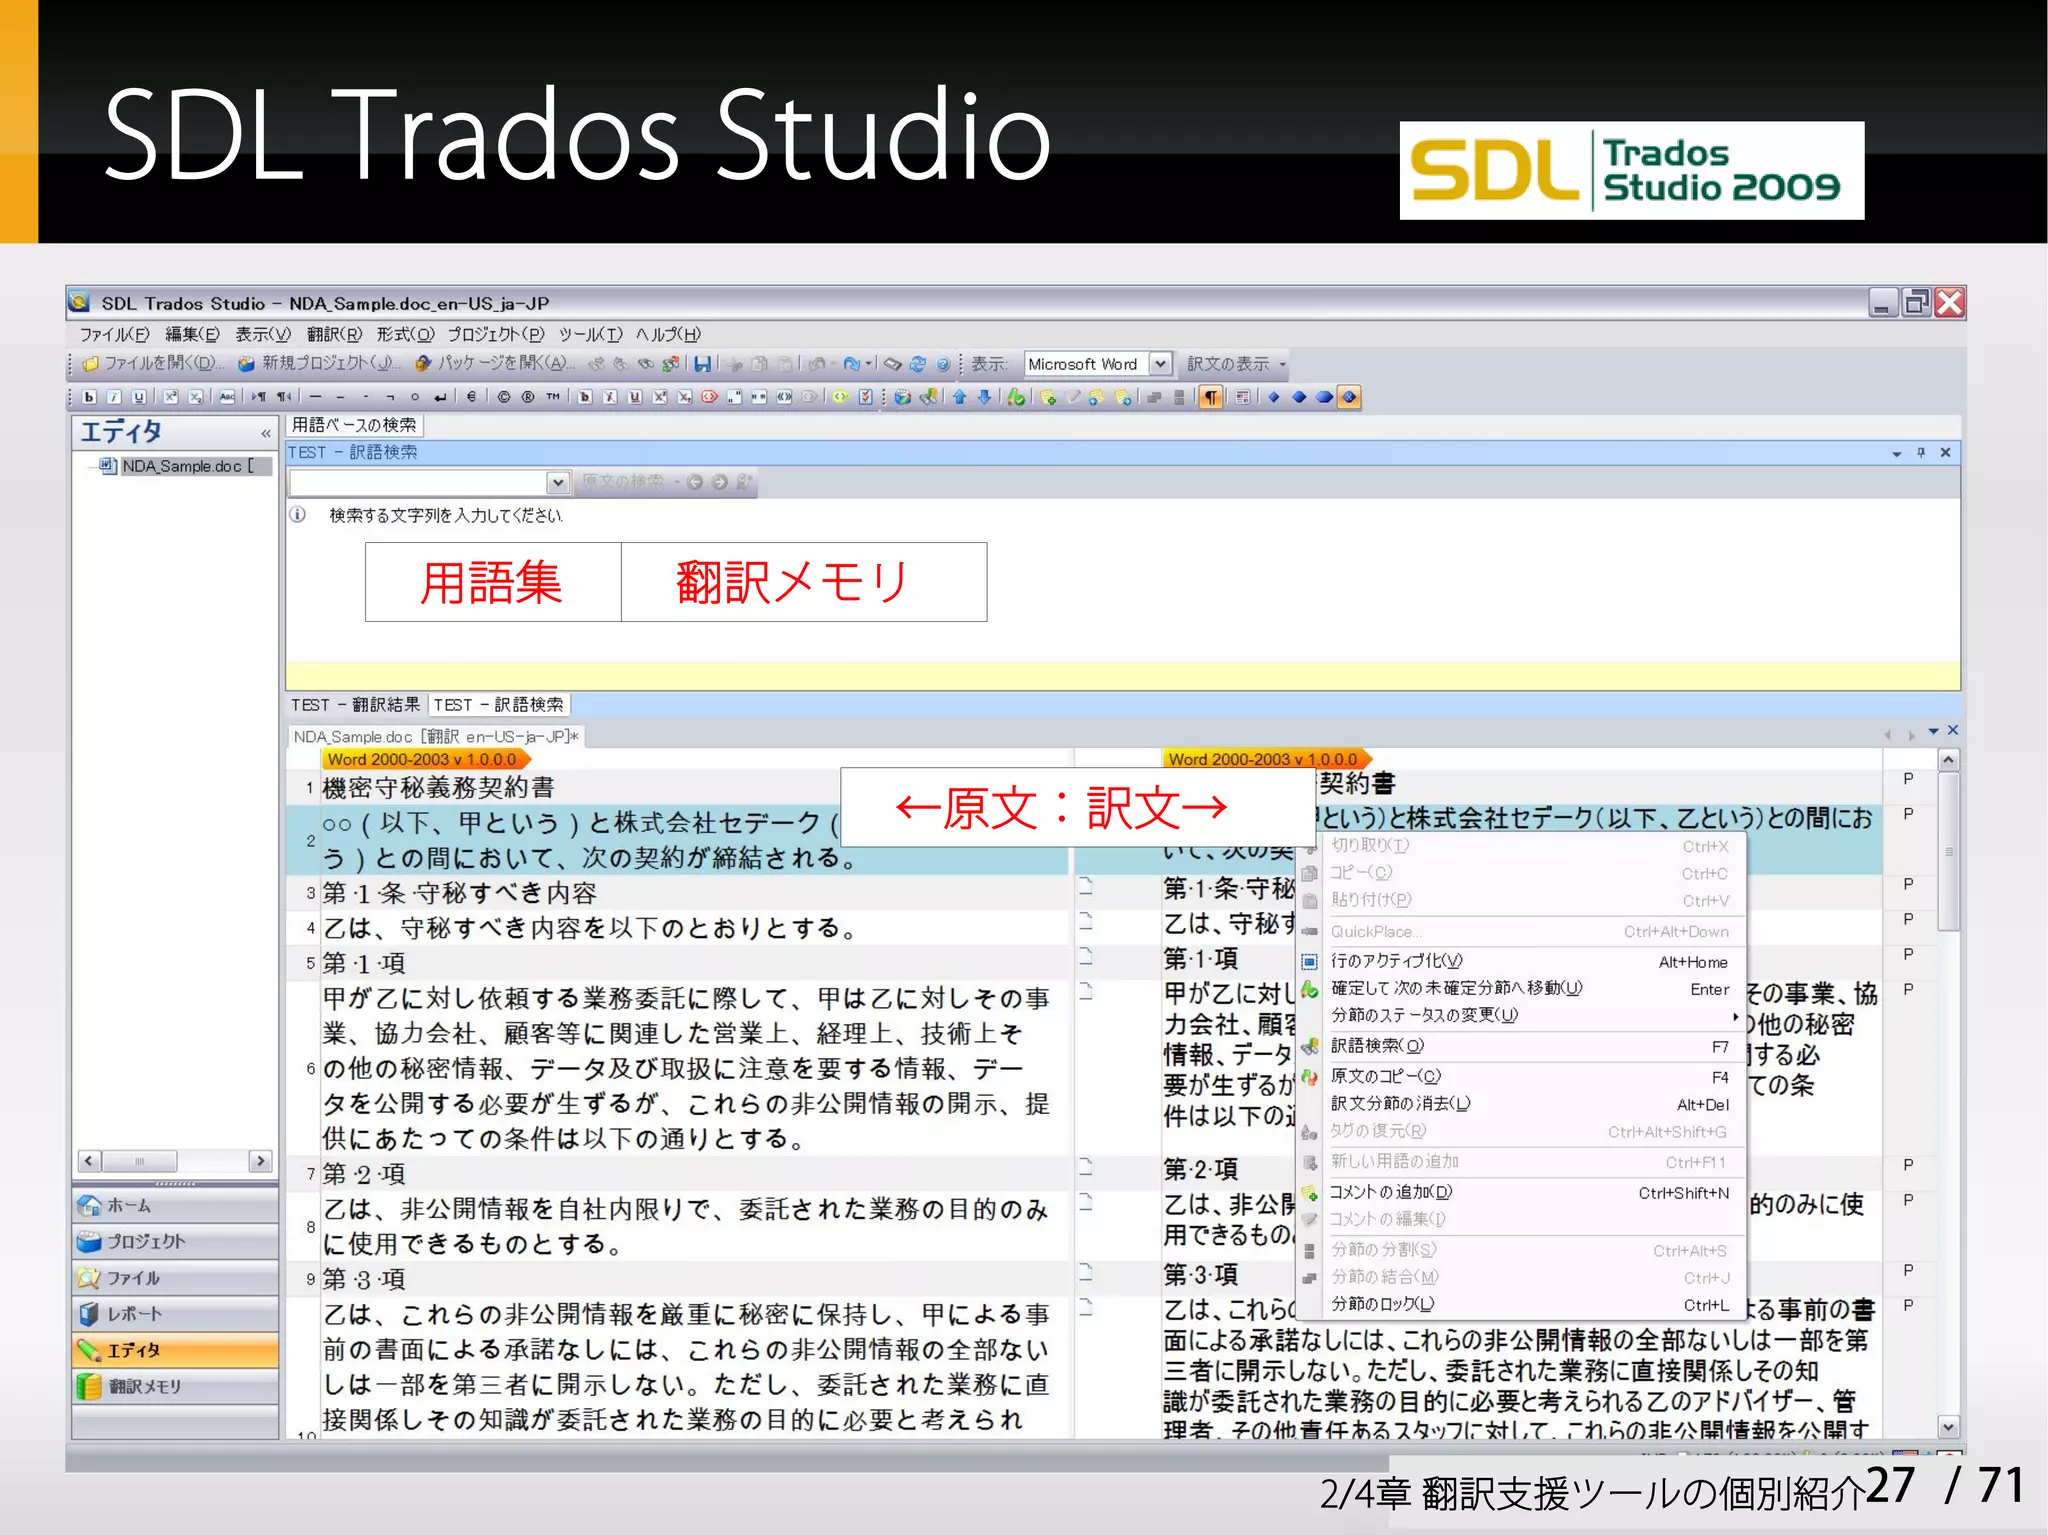This screenshot has width=2048, height=1535.
Task: Click source segment 4 text
Action: [x=590, y=928]
